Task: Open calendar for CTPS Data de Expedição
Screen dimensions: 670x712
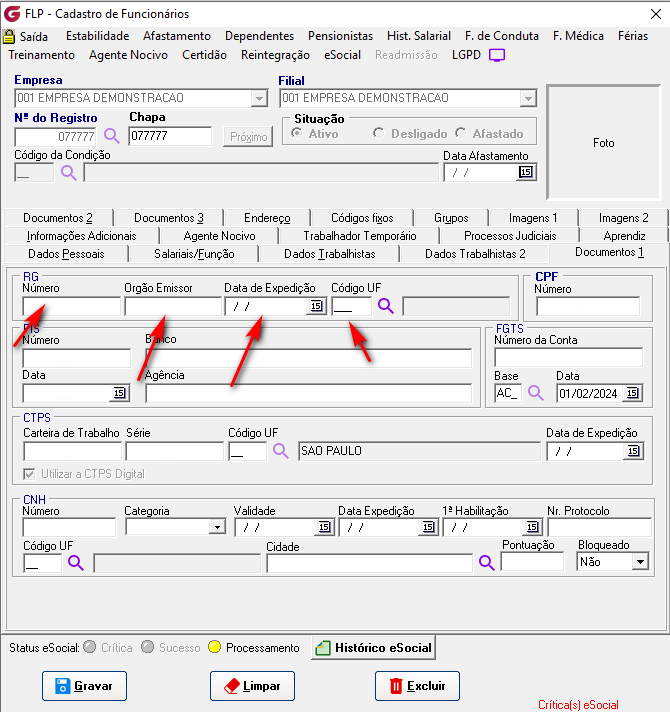Action: coord(634,451)
